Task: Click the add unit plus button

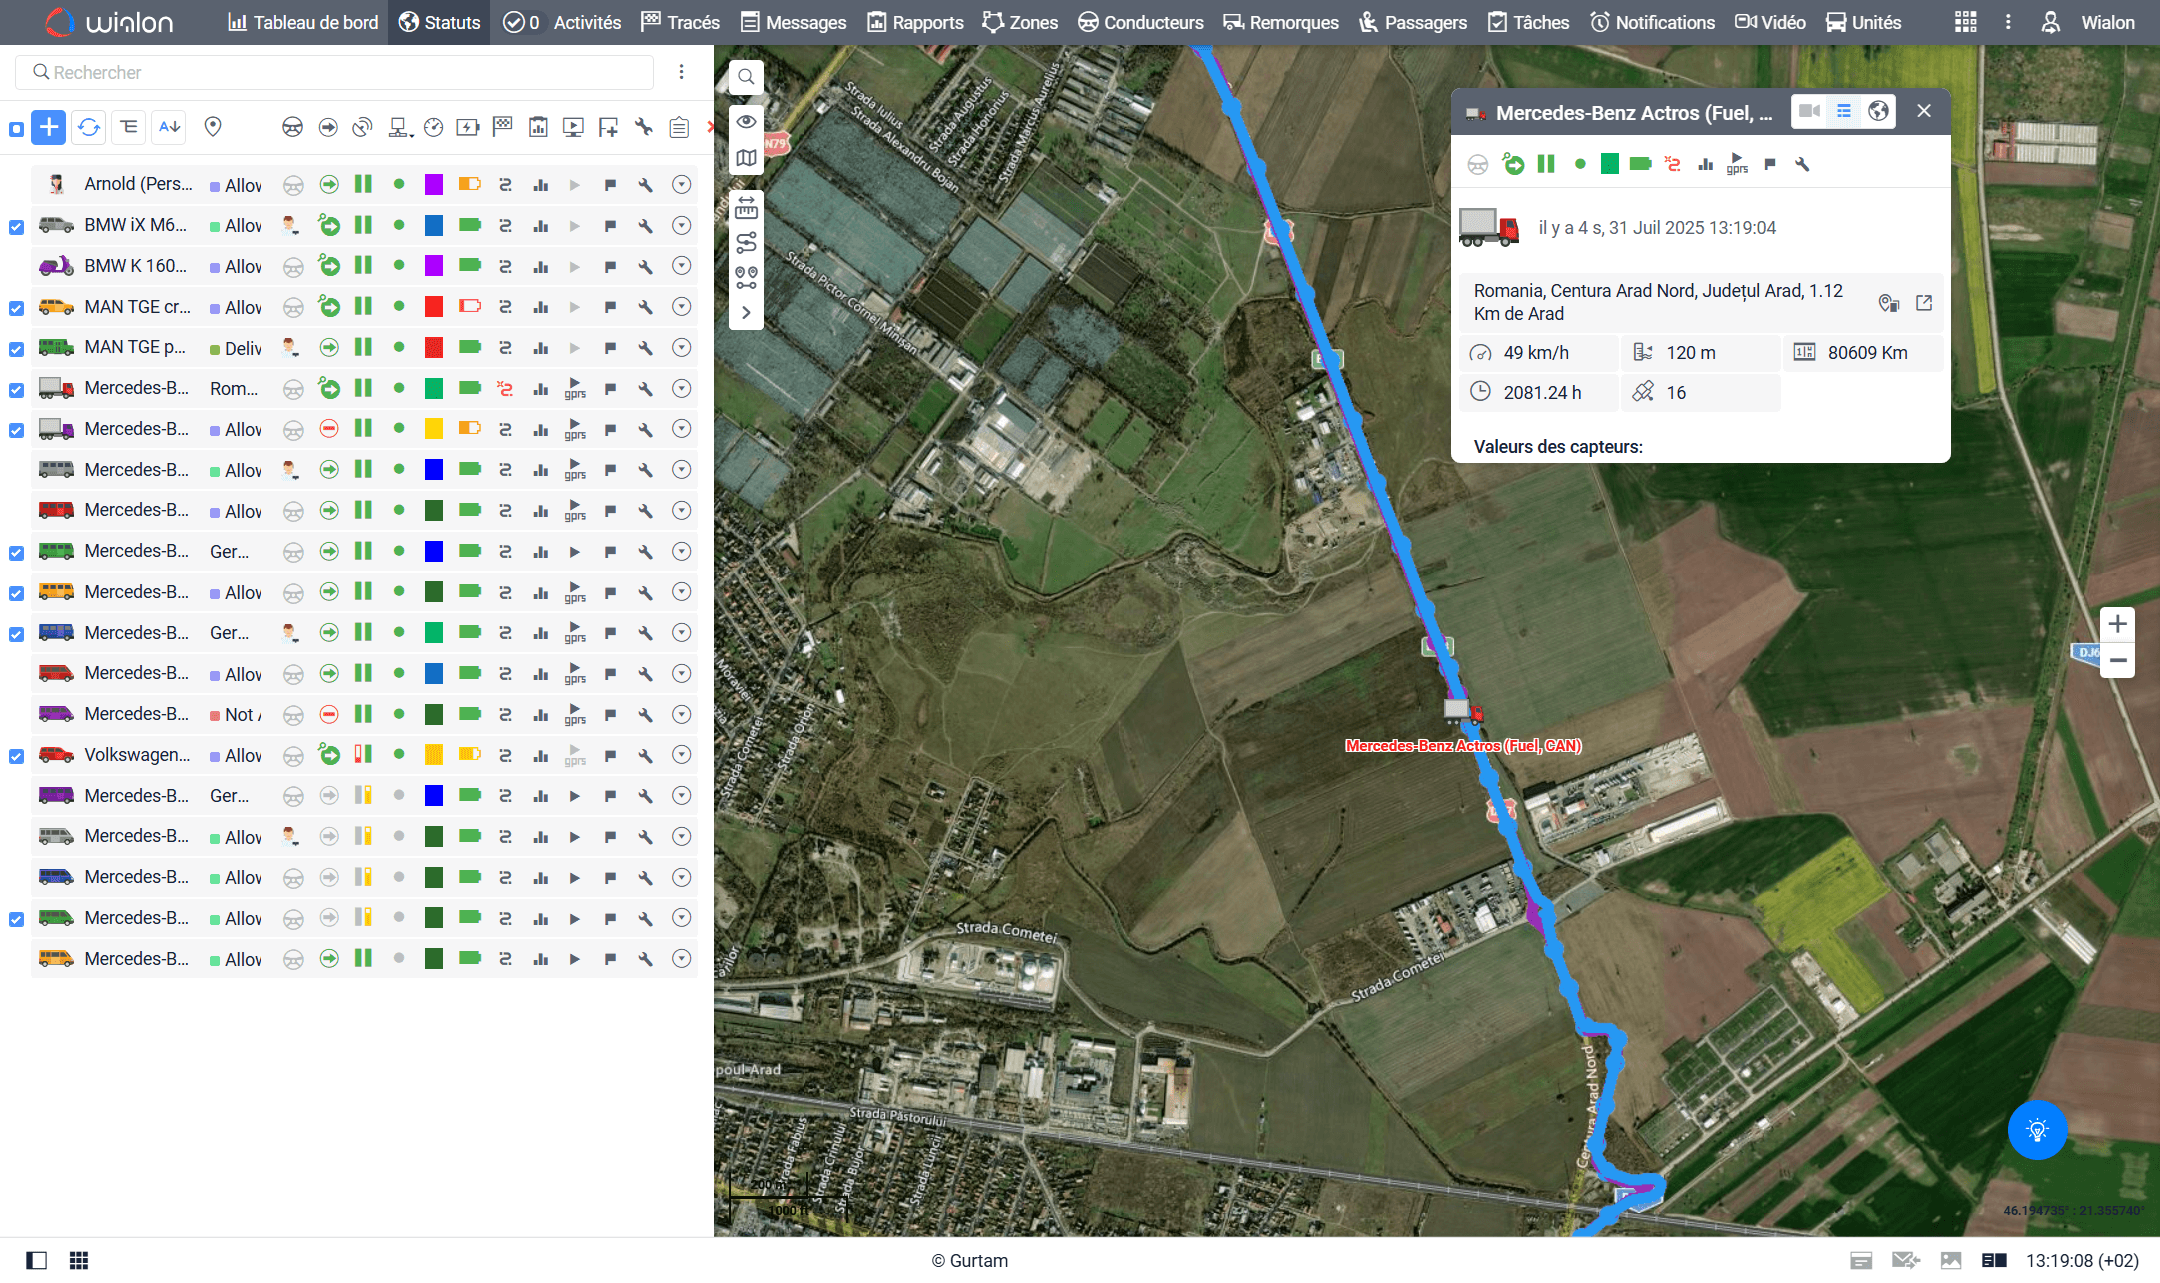Action: pyautogui.click(x=48, y=127)
